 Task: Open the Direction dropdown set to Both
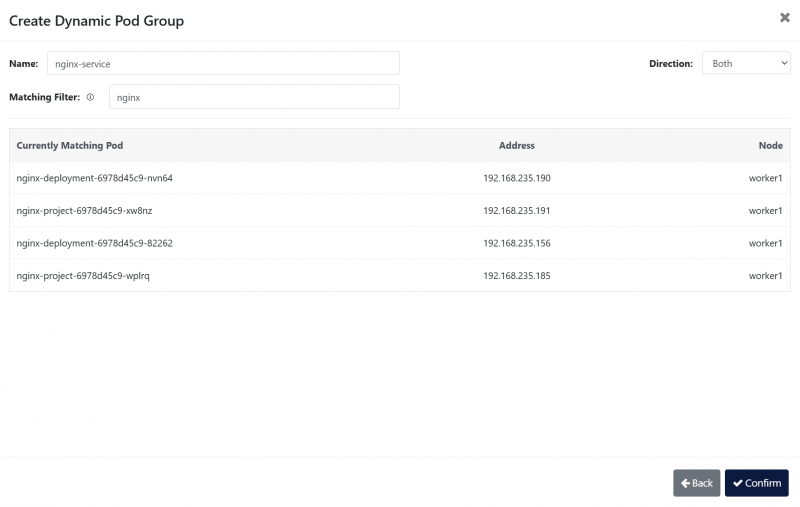[x=746, y=63]
